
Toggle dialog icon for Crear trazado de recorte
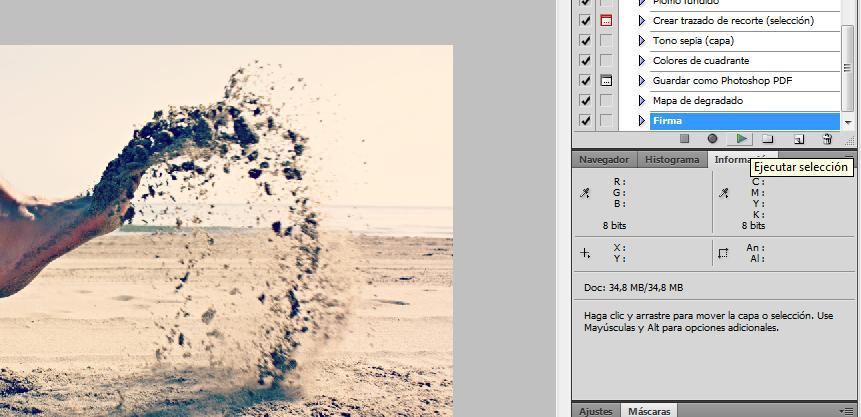[x=606, y=20]
